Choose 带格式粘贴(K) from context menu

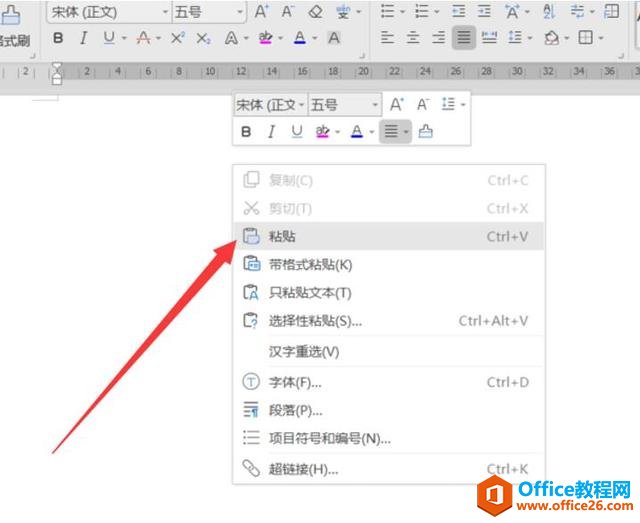[x=389, y=265]
